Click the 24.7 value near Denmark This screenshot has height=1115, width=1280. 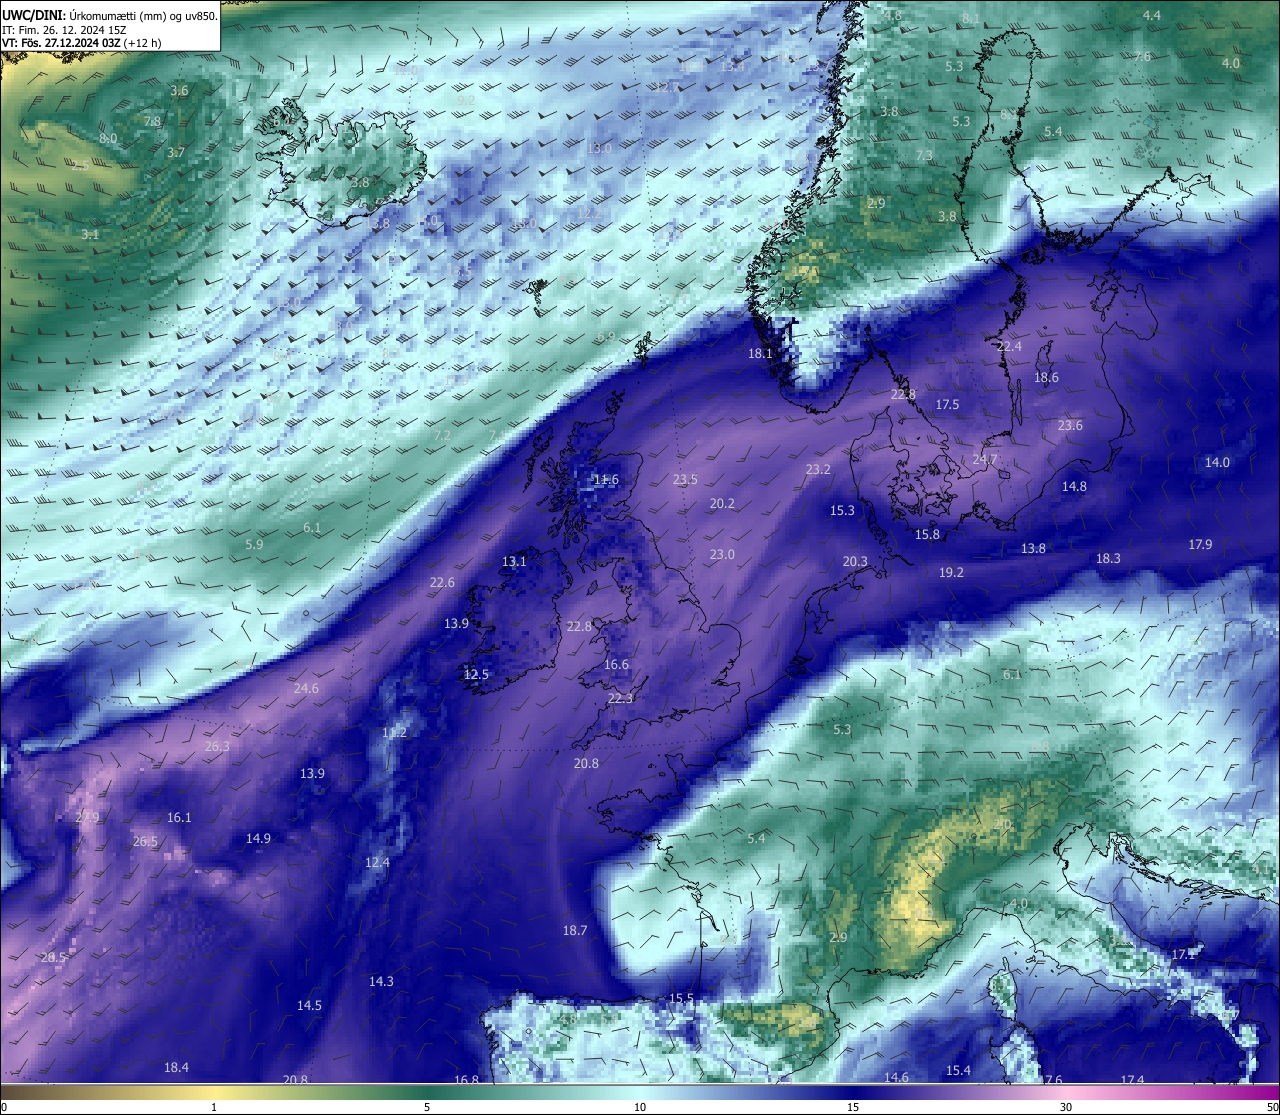[985, 460]
